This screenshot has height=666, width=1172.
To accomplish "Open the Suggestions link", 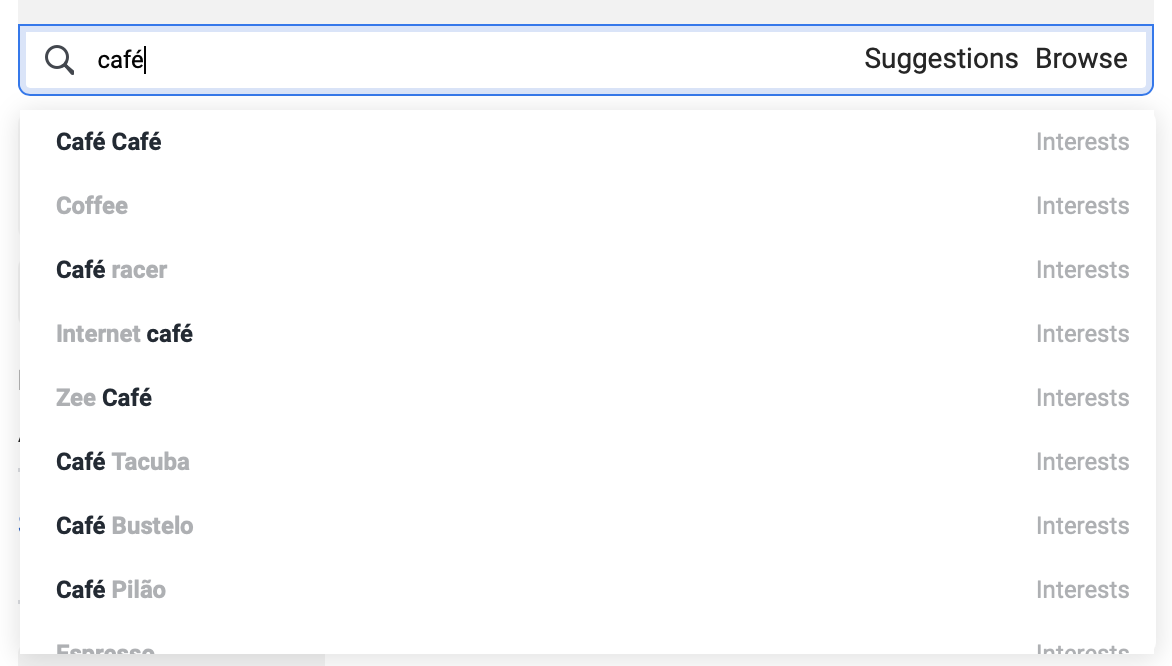I will click(941, 59).
